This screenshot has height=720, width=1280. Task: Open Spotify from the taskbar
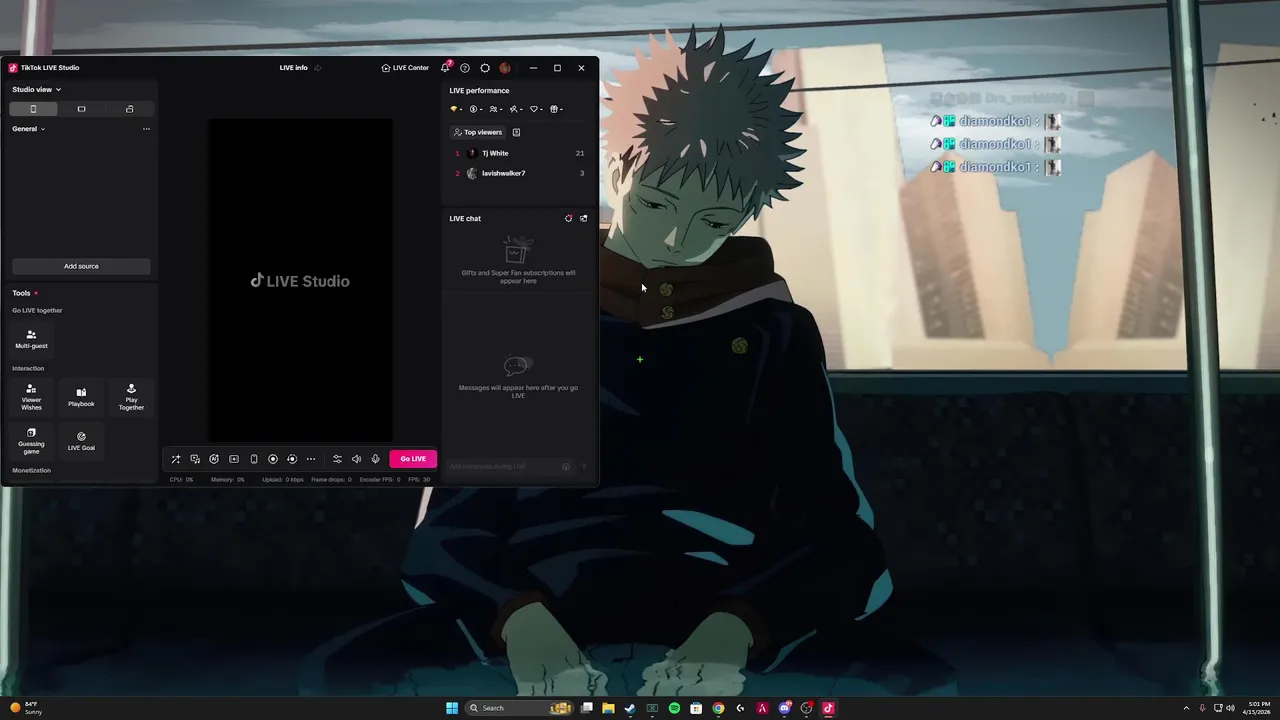coord(674,708)
